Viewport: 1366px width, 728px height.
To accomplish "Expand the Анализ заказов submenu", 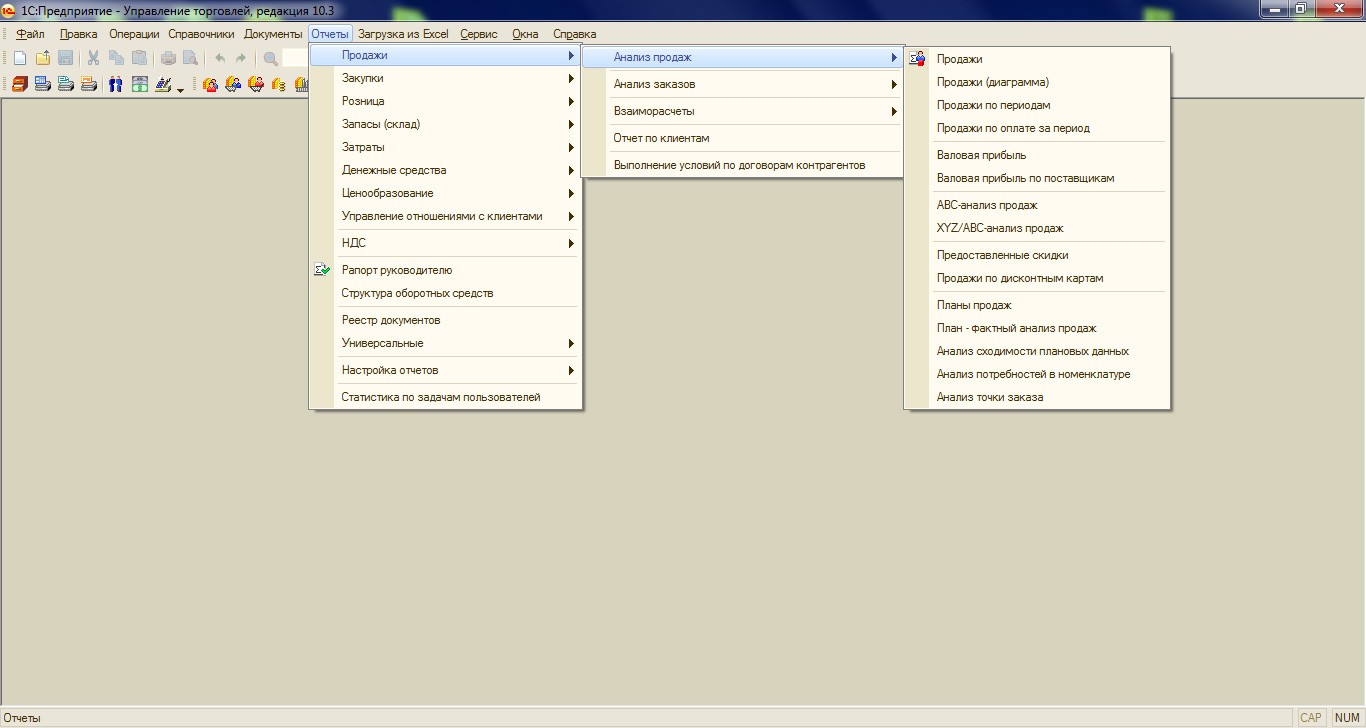I will coord(743,84).
